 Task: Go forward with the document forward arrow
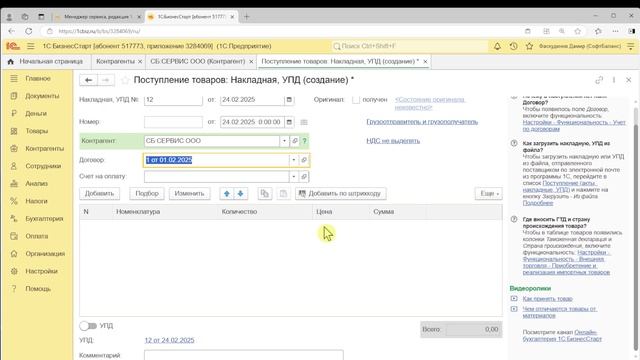106,80
